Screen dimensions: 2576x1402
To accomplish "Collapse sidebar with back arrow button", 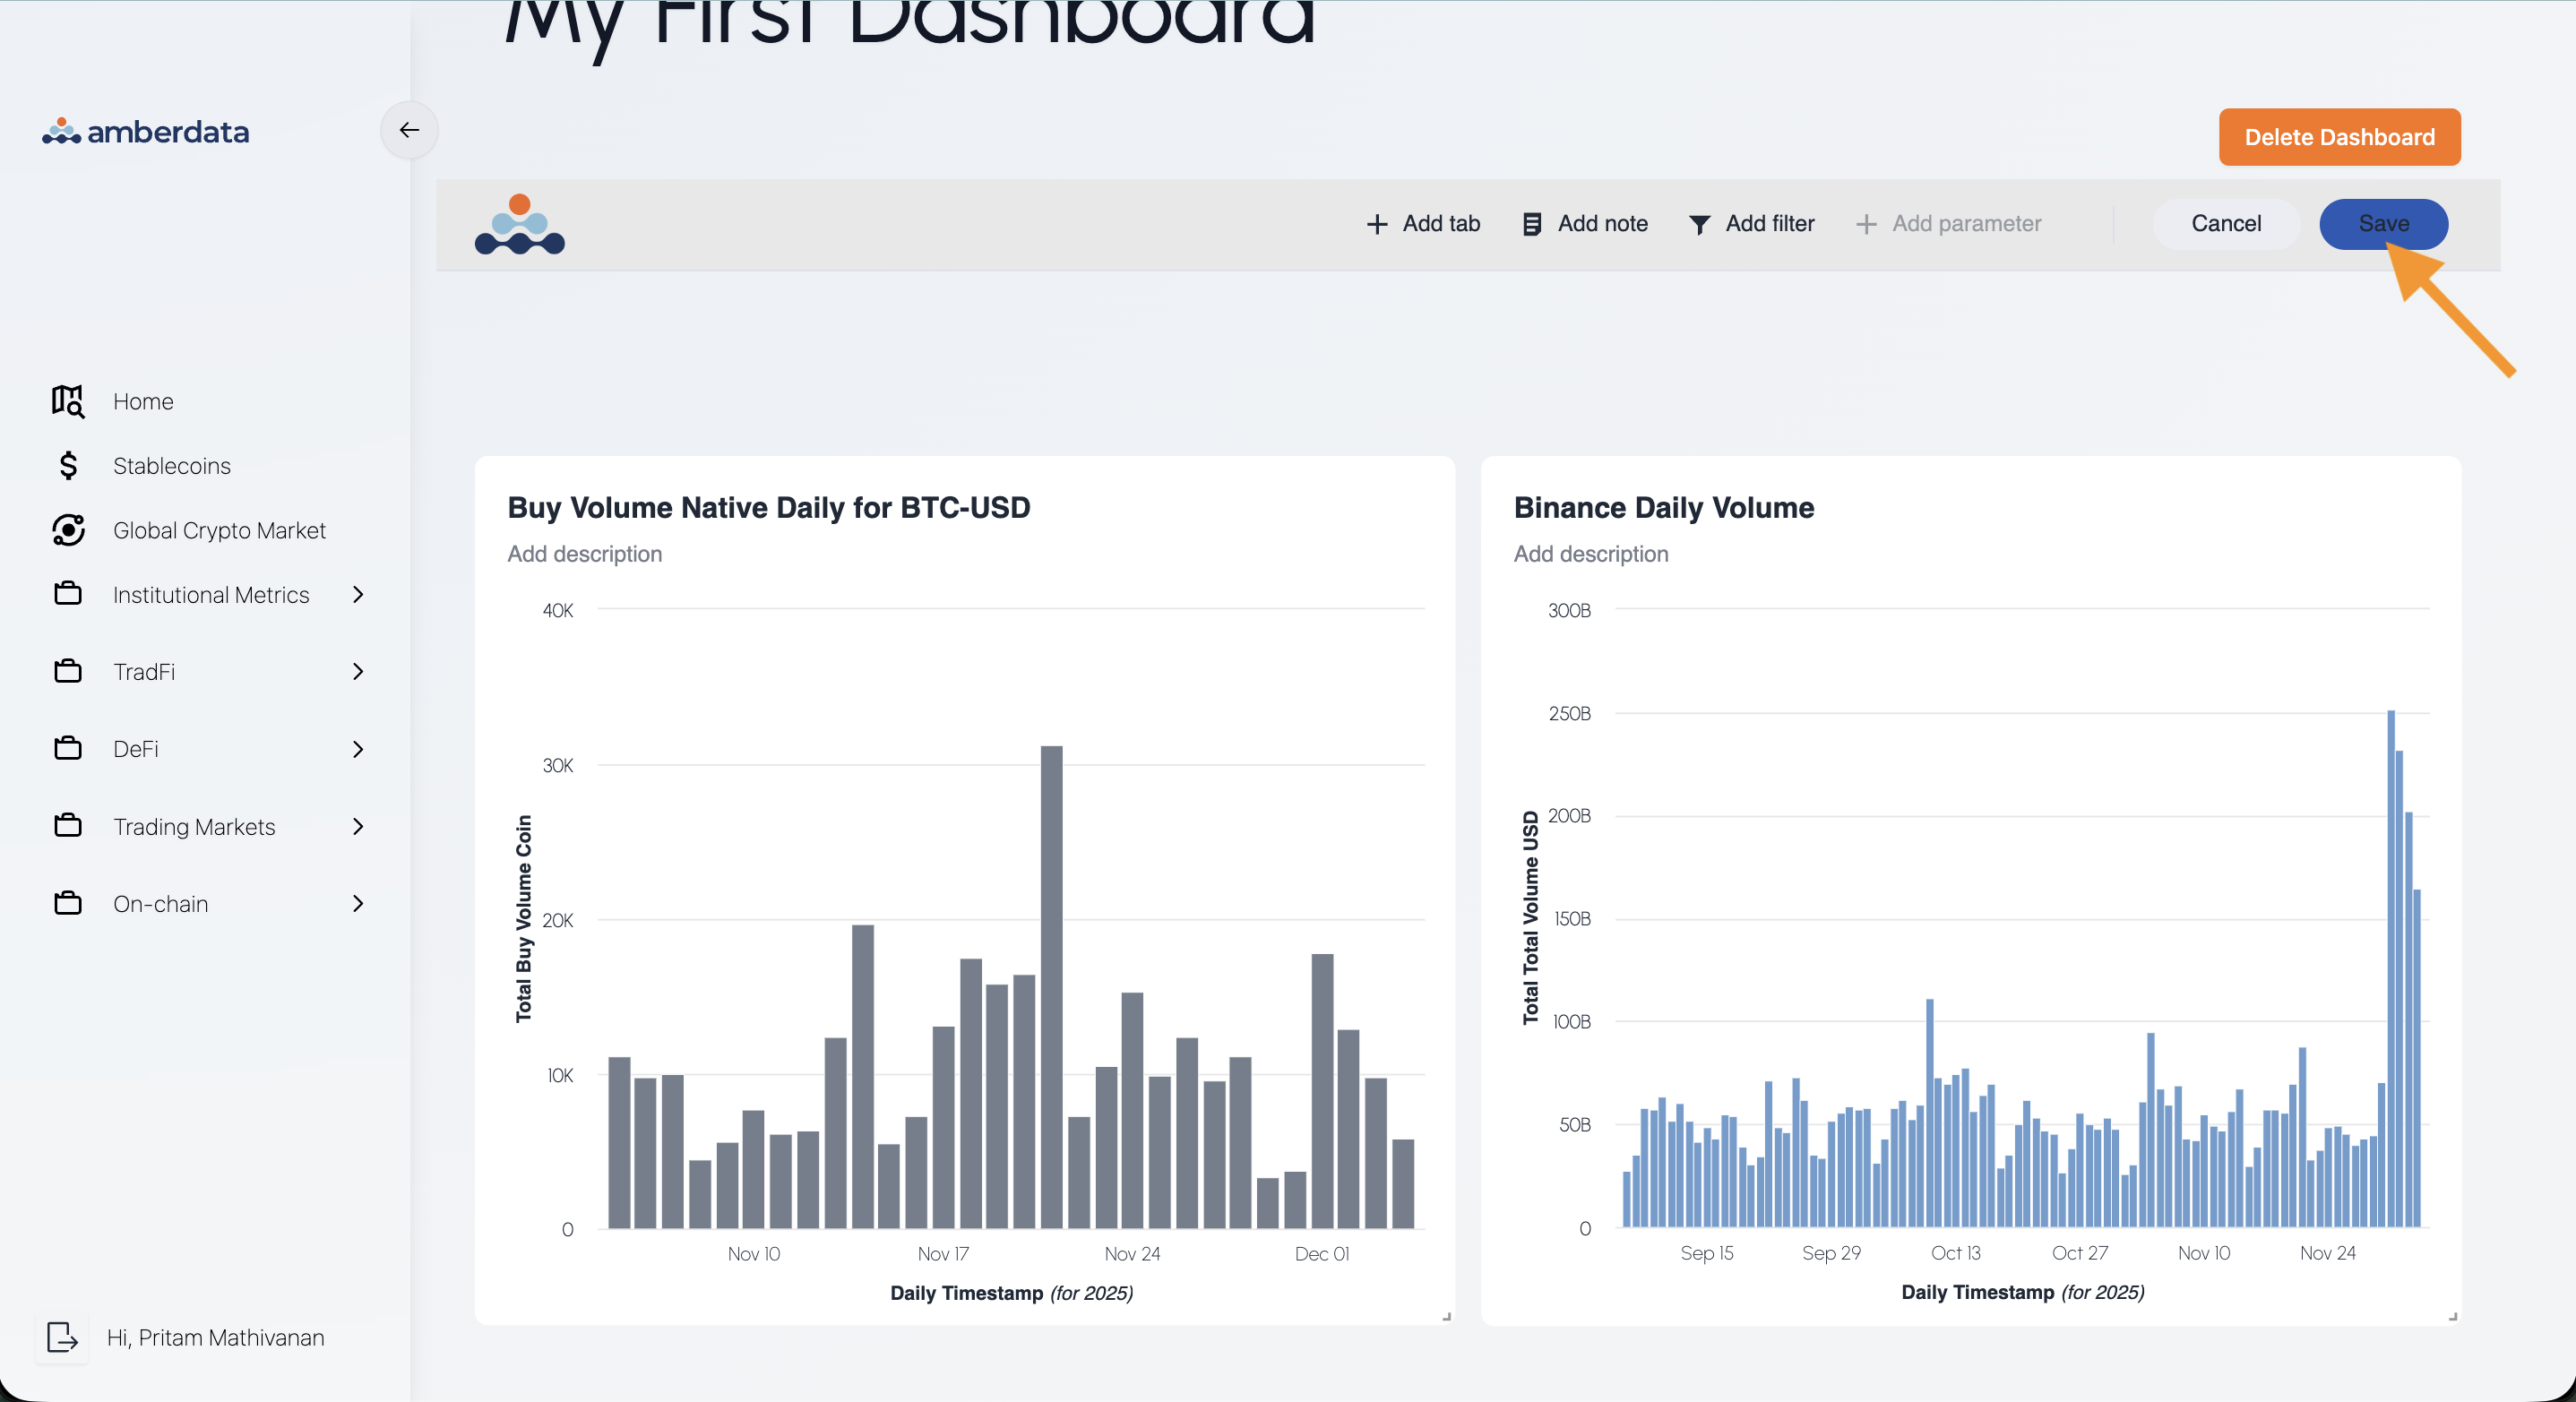I will pyautogui.click(x=409, y=130).
